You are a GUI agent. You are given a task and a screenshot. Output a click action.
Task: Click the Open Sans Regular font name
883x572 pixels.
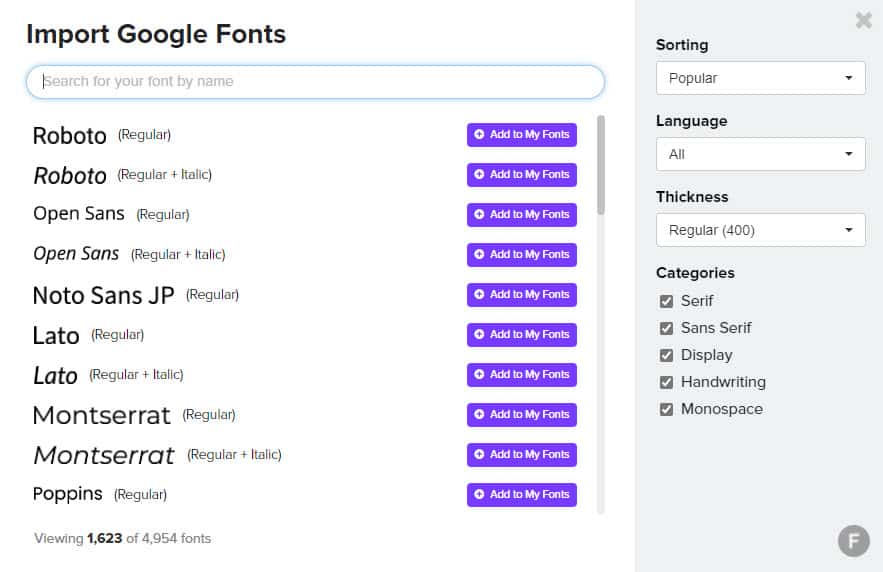tap(79, 214)
